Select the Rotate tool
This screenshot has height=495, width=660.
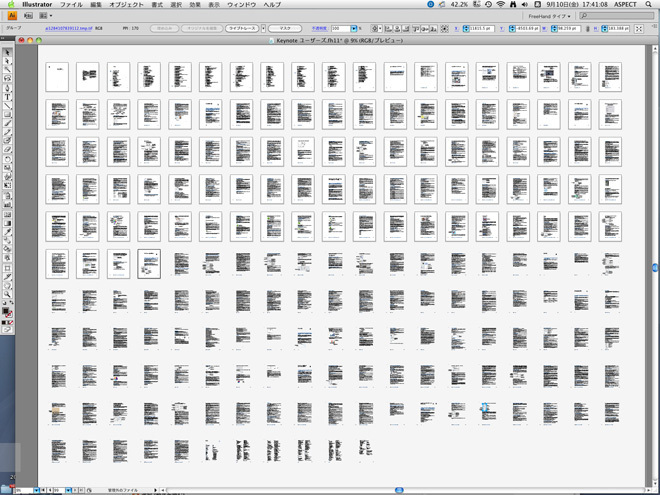(x=7, y=159)
